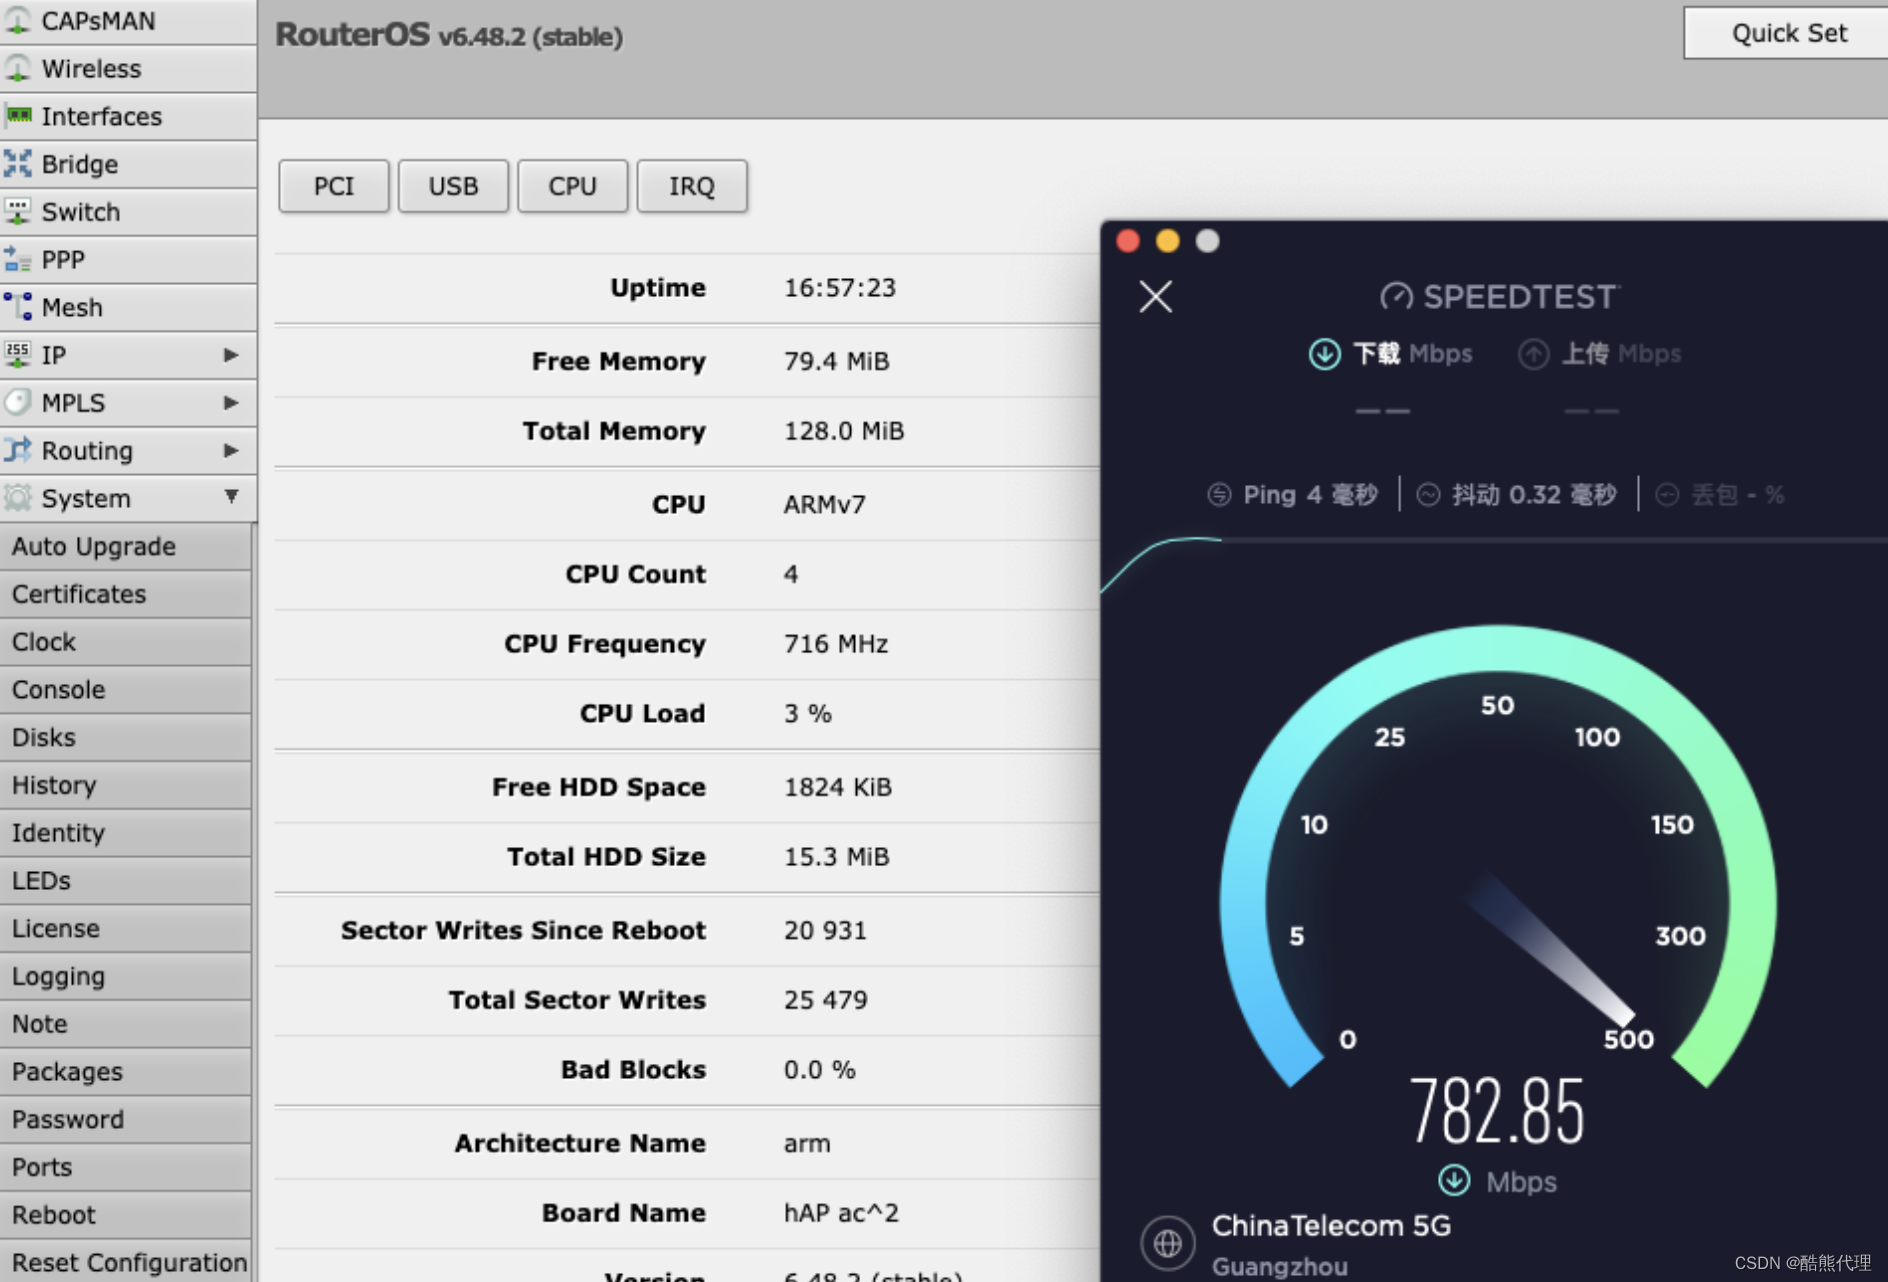Collapse the System menu arrow
1888x1282 pixels.
[231, 497]
